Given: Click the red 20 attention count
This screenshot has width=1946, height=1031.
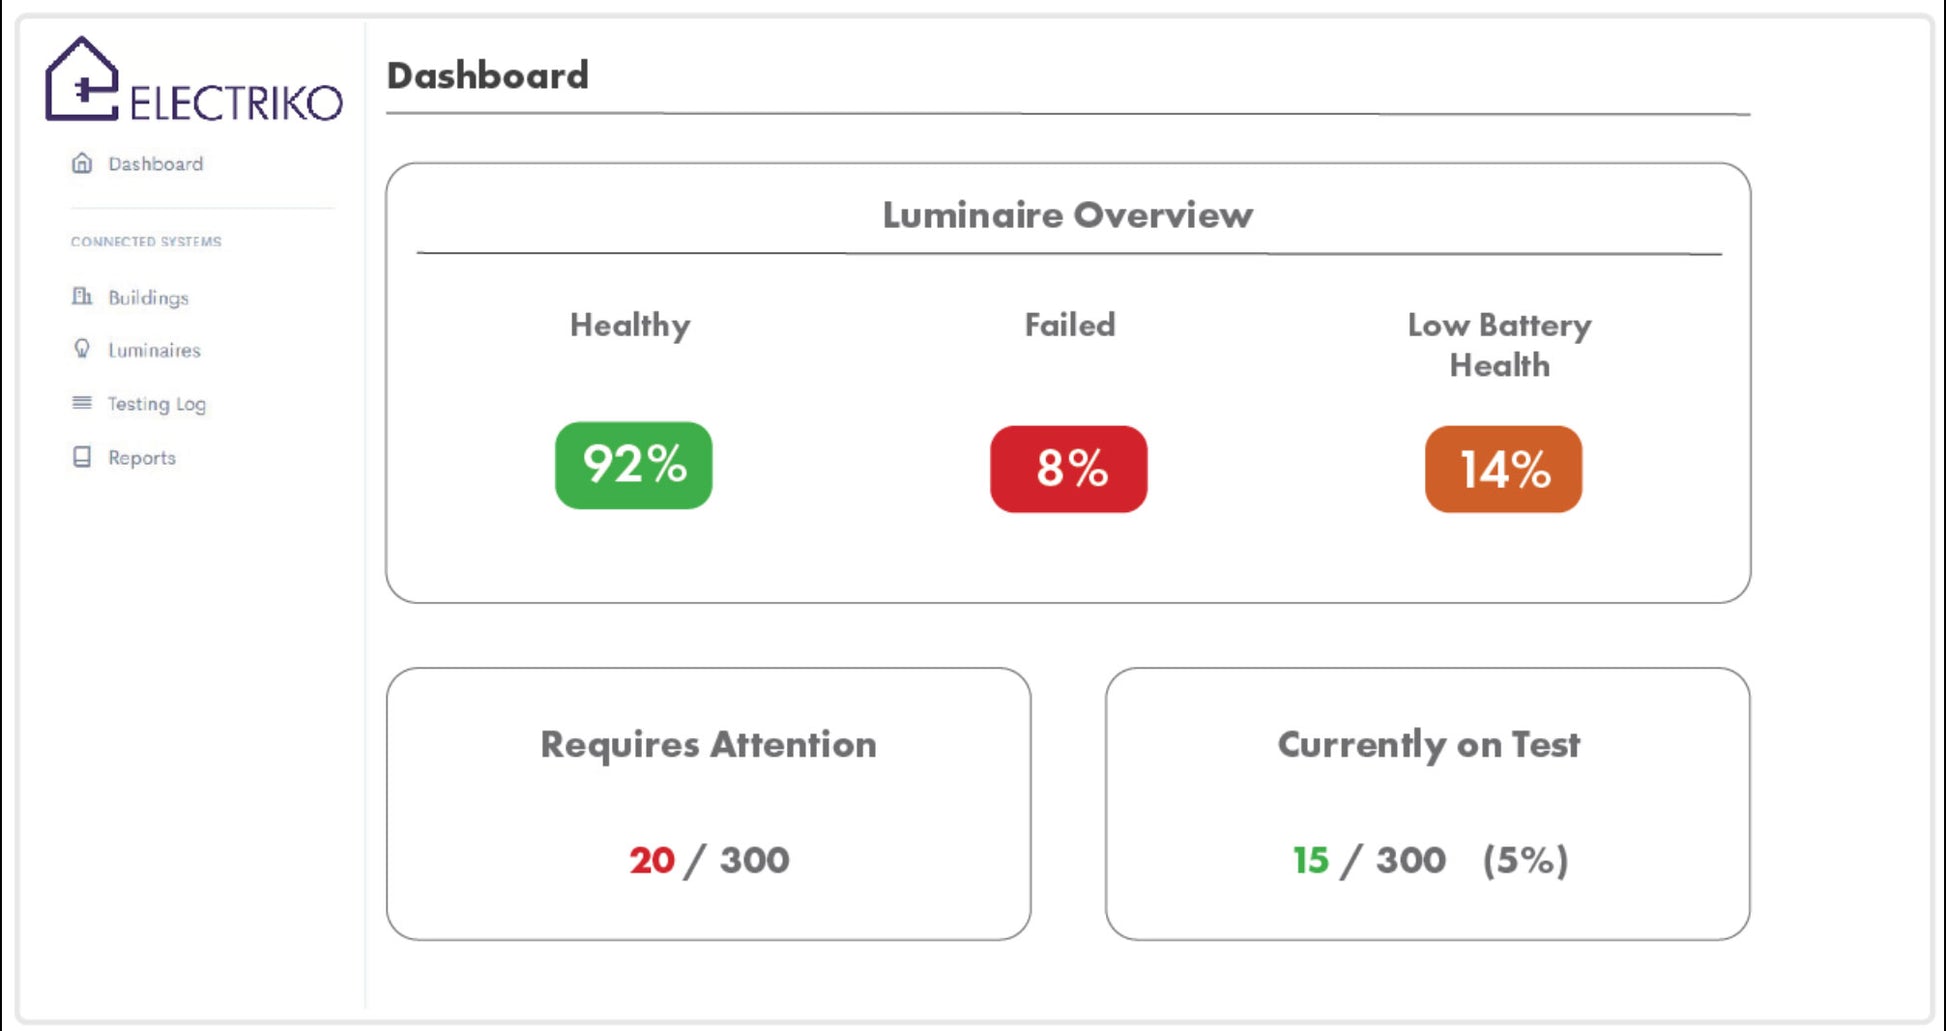Looking at the screenshot, I should point(652,860).
